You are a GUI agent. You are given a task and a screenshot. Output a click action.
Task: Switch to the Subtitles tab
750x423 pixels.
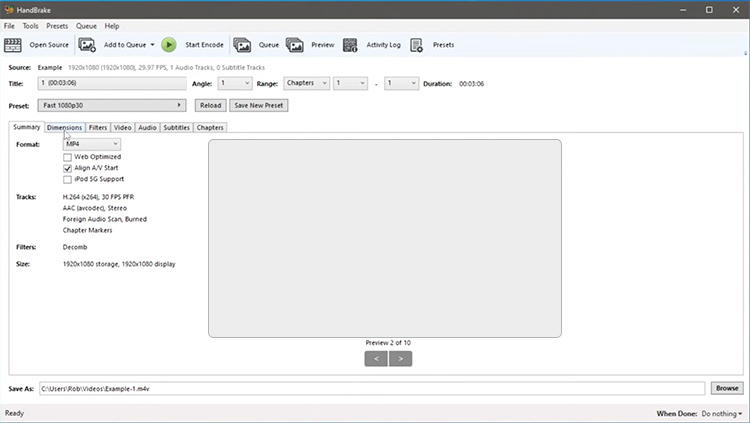click(176, 128)
